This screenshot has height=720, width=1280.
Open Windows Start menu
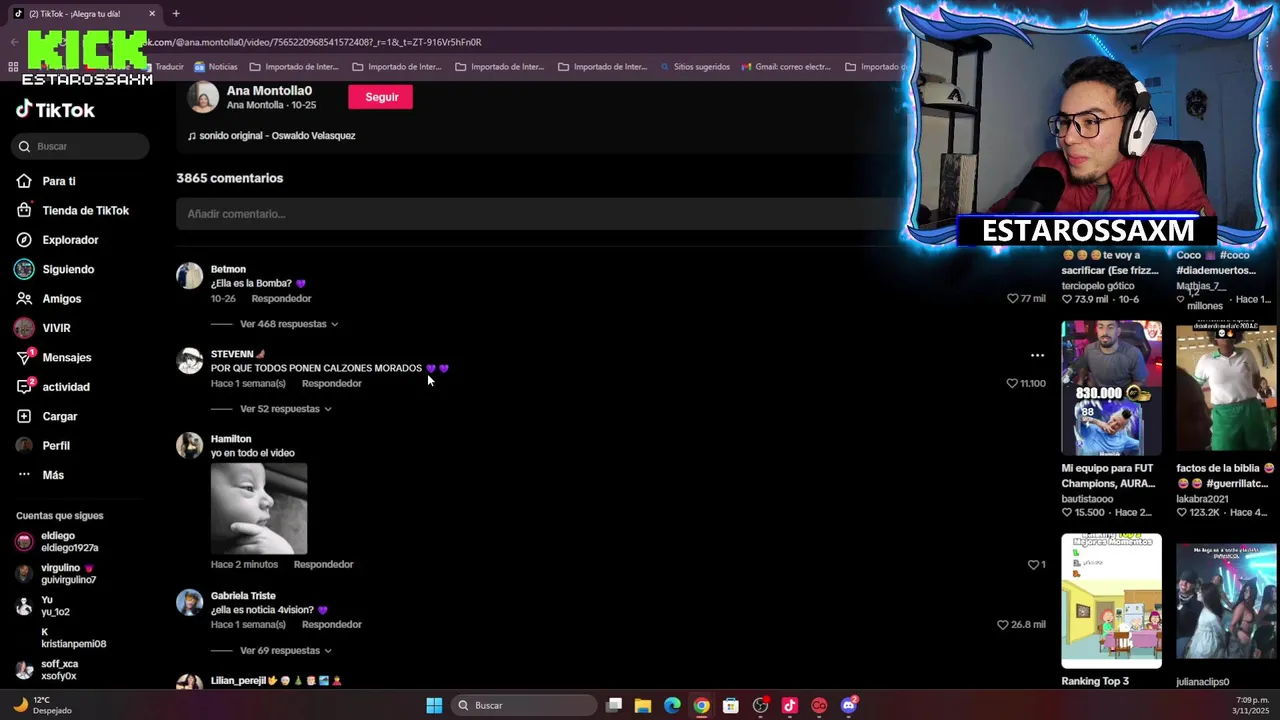(x=434, y=705)
